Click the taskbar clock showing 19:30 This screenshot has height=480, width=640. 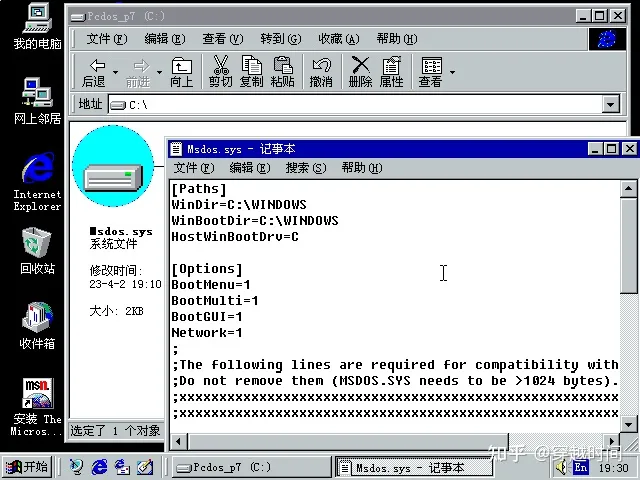coord(613,467)
